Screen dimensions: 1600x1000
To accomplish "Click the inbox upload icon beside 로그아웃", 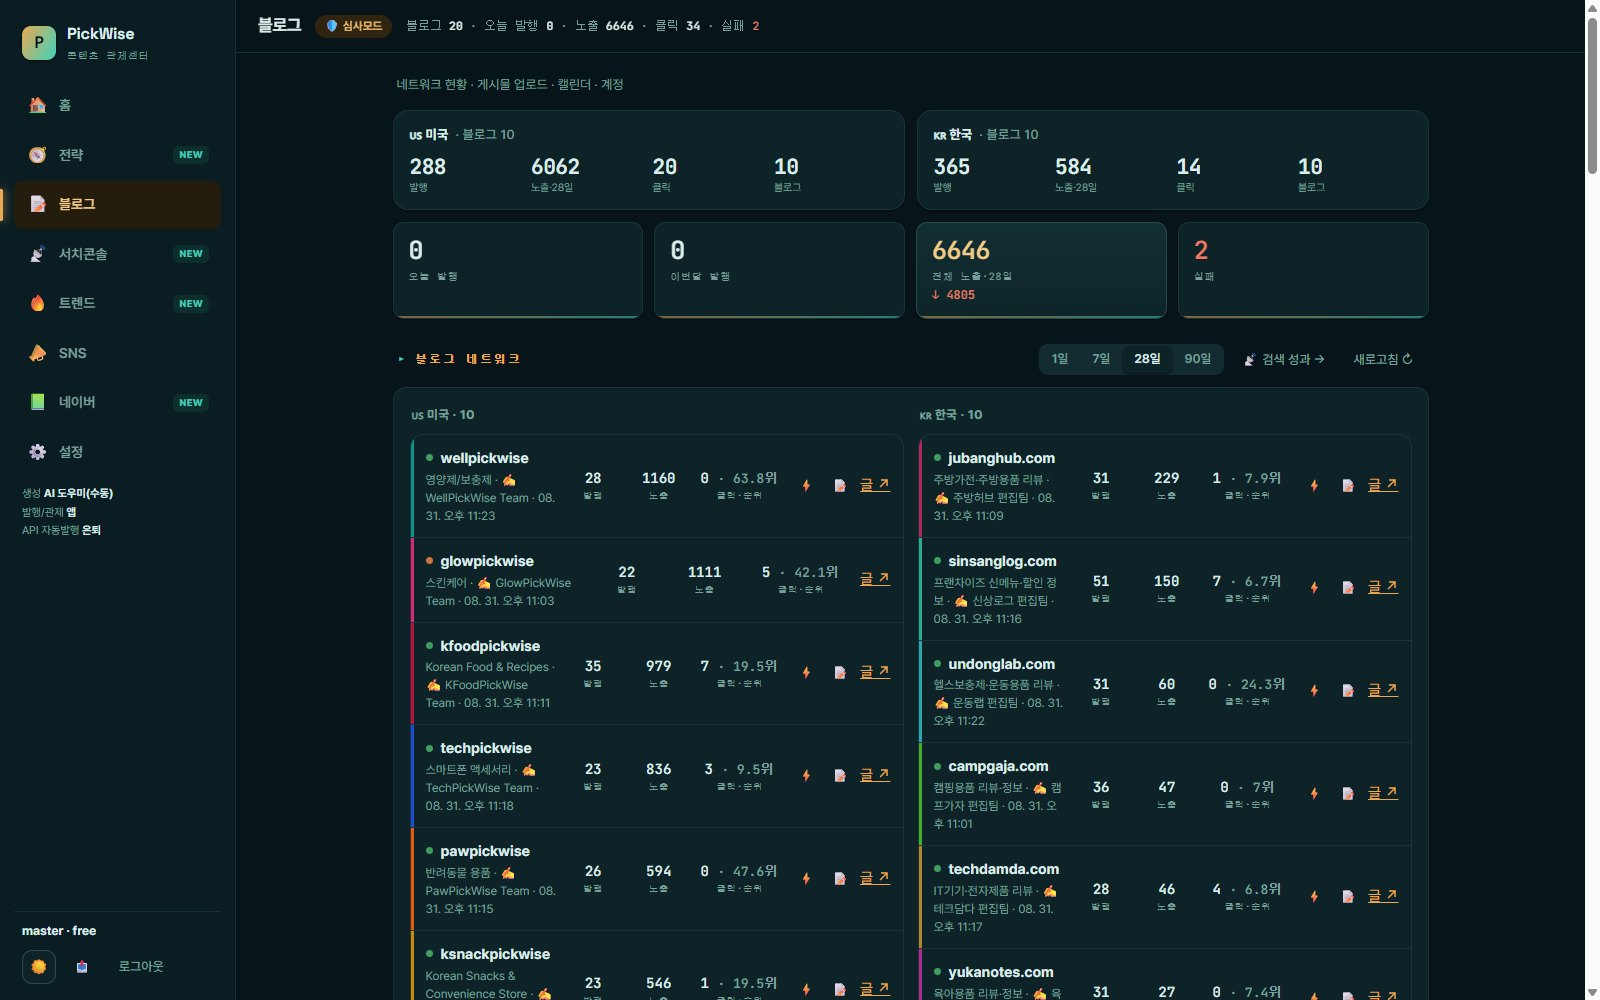I will pyautogui.click(x=82, y=967).
